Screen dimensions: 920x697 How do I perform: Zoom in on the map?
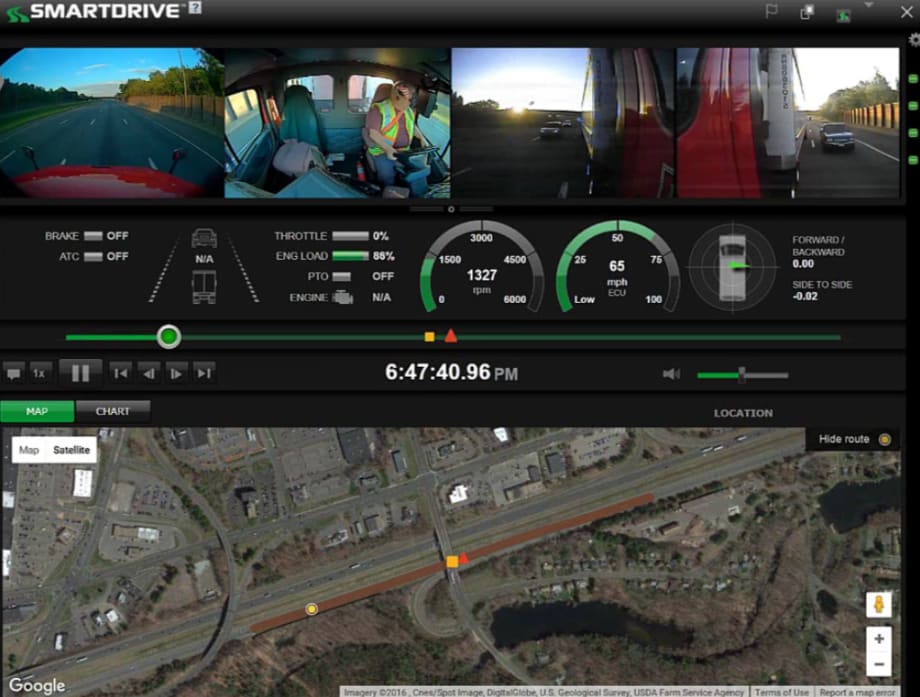[878, 637]
